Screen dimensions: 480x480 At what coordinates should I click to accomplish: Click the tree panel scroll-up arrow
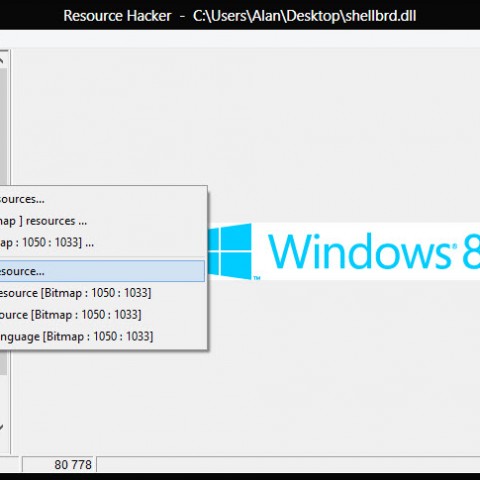coord(2,61)
